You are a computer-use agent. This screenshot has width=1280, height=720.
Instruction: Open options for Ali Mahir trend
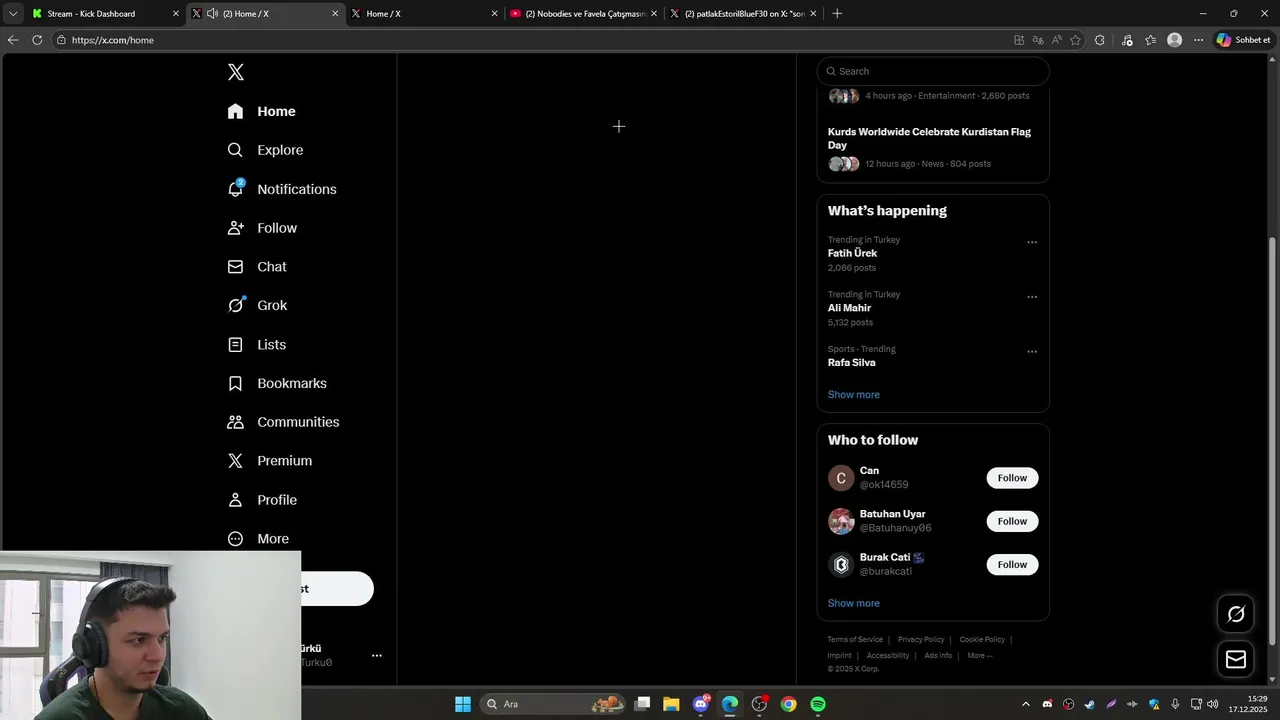pos(1032,297)
